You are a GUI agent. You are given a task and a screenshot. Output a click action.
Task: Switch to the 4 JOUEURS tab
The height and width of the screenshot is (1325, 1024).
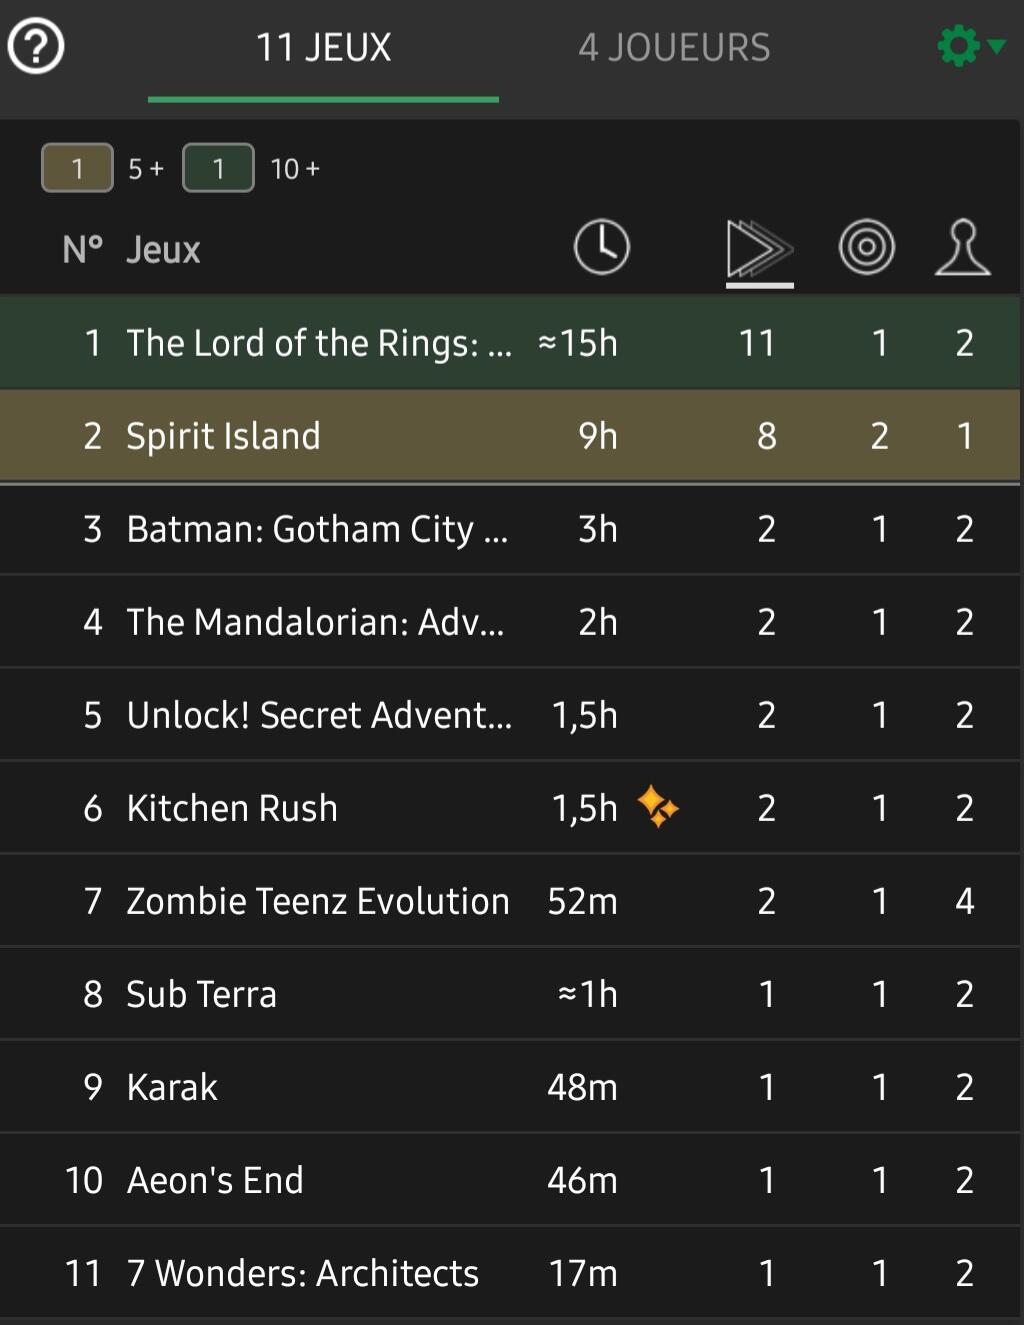click(674, 47)
